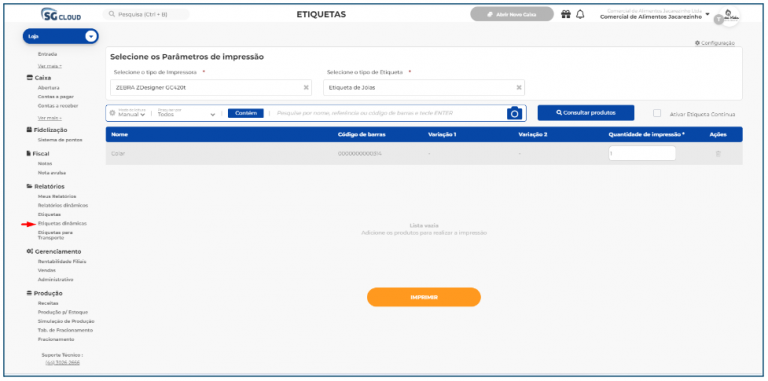
Task: Click the camera barcode scan icon
Action: click(x=514, y=113)
